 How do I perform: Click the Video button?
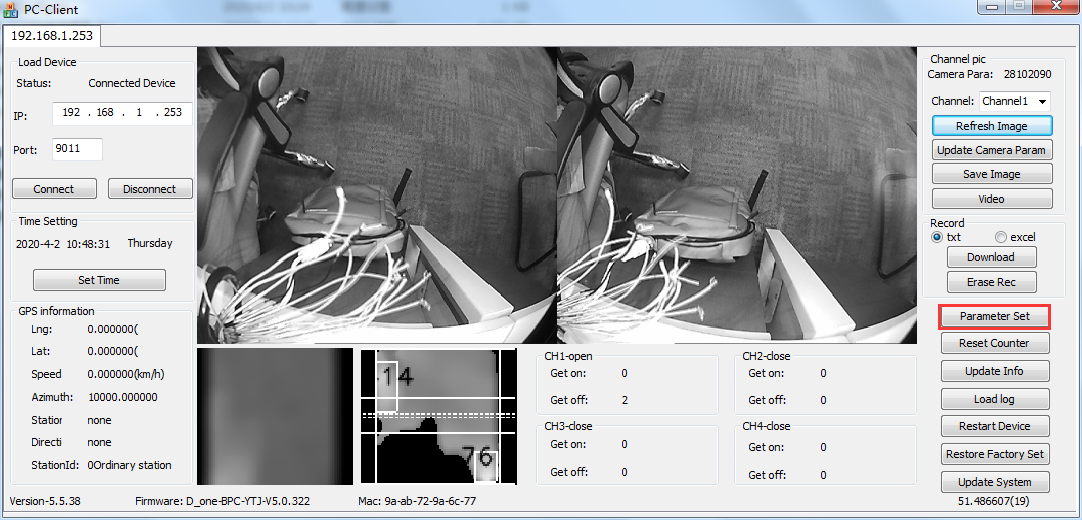coord(992,199)
